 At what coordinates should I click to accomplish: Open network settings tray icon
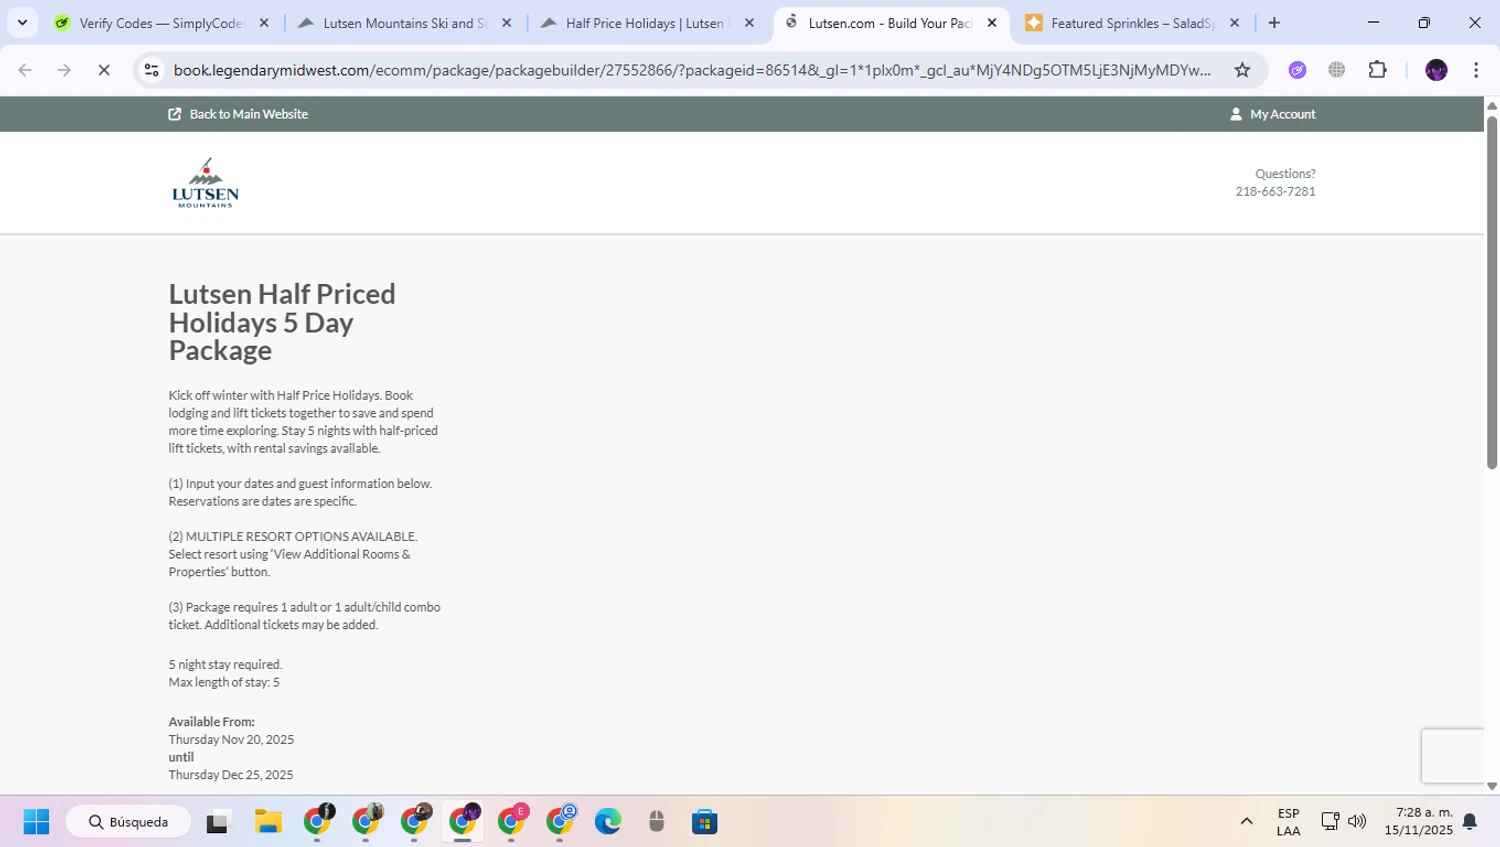click(1330, 822)
